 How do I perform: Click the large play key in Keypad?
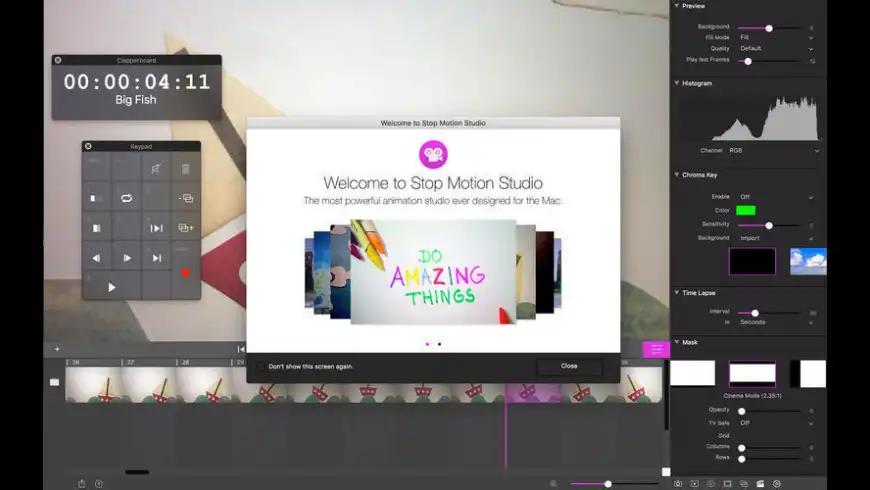point(112,287)
